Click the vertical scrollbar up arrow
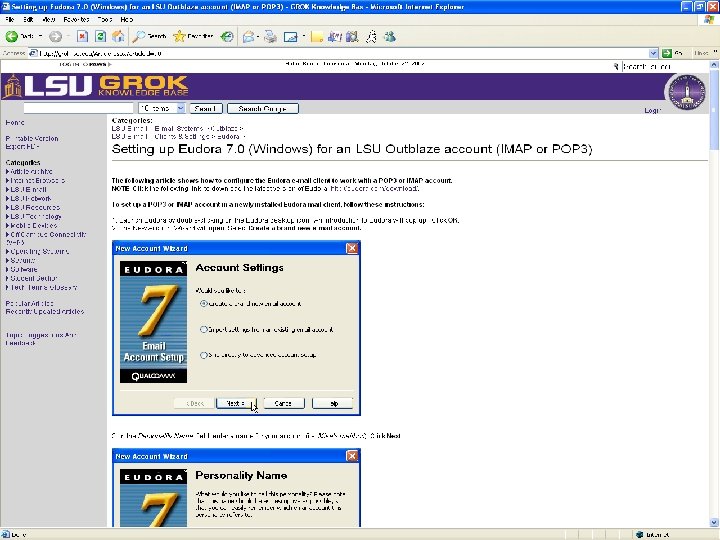Viewport: 720px width, 540px height. [714, 65]
